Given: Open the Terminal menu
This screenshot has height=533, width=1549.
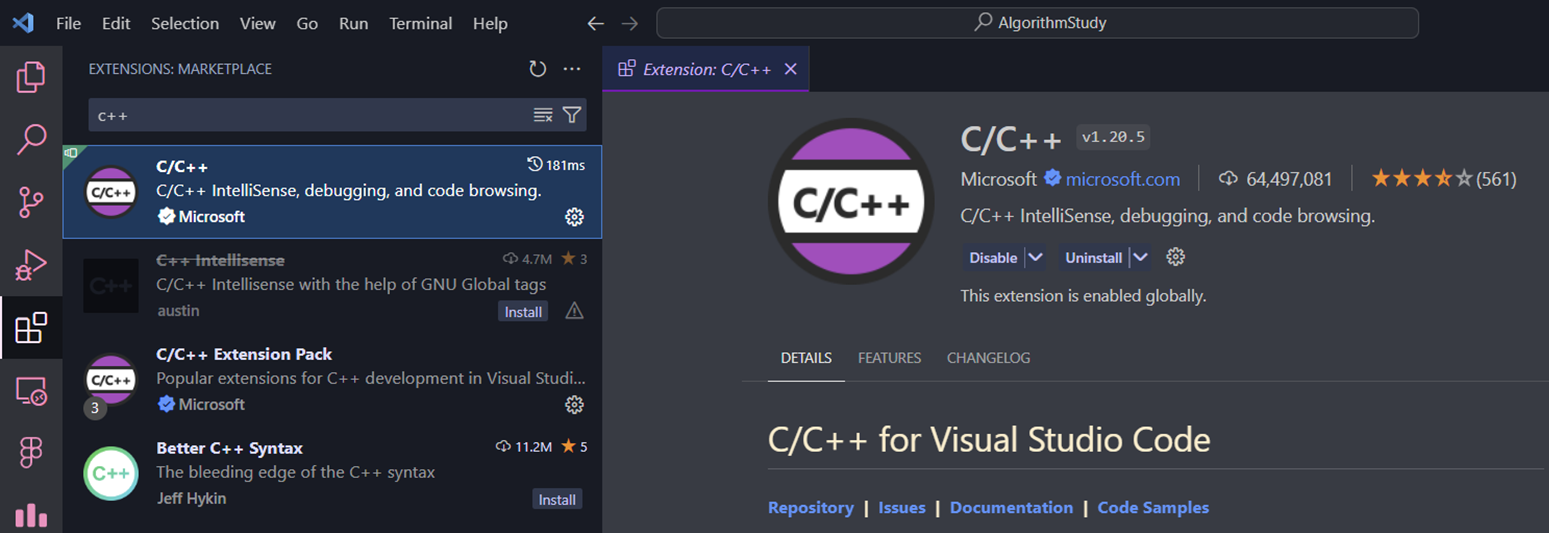Looking at the screenshot, I should tap(420, 23).
